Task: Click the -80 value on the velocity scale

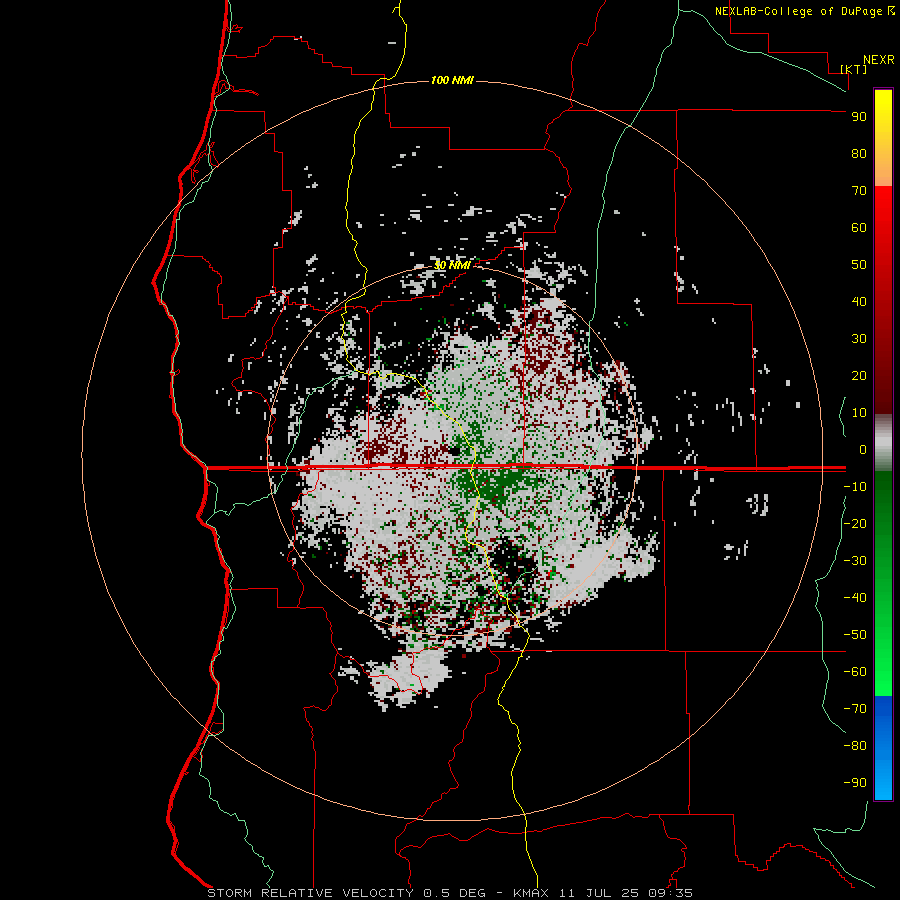Action: (x=855, y=746)
